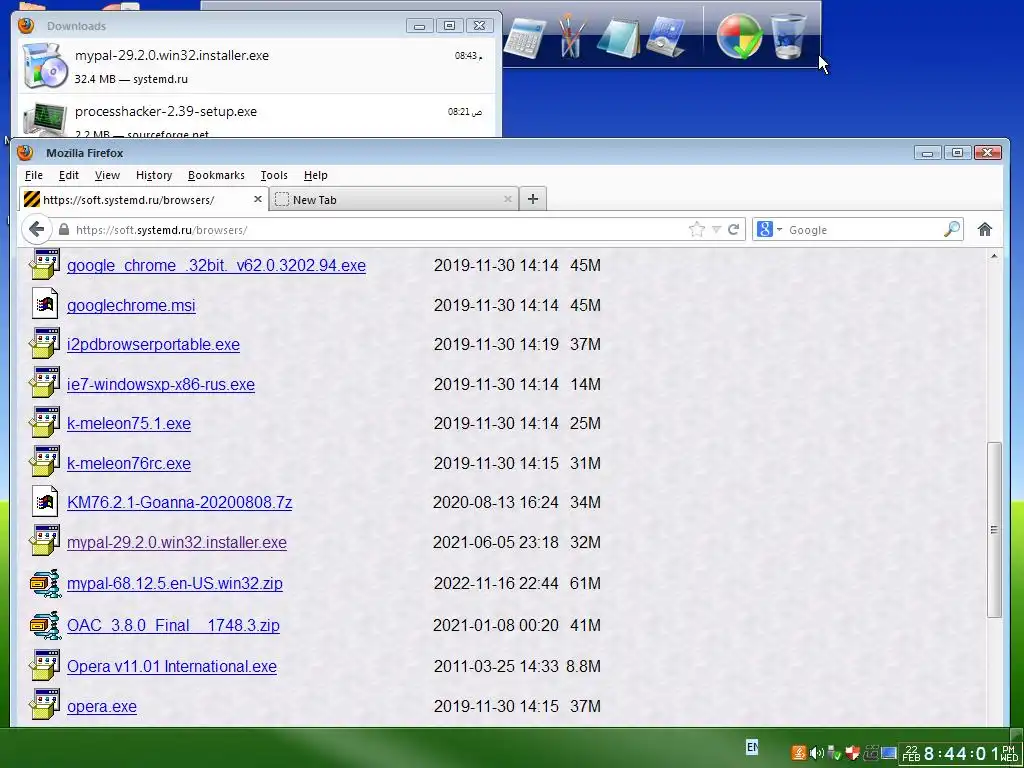Open the calculator icon in the desktop dock

click(525, 37)
